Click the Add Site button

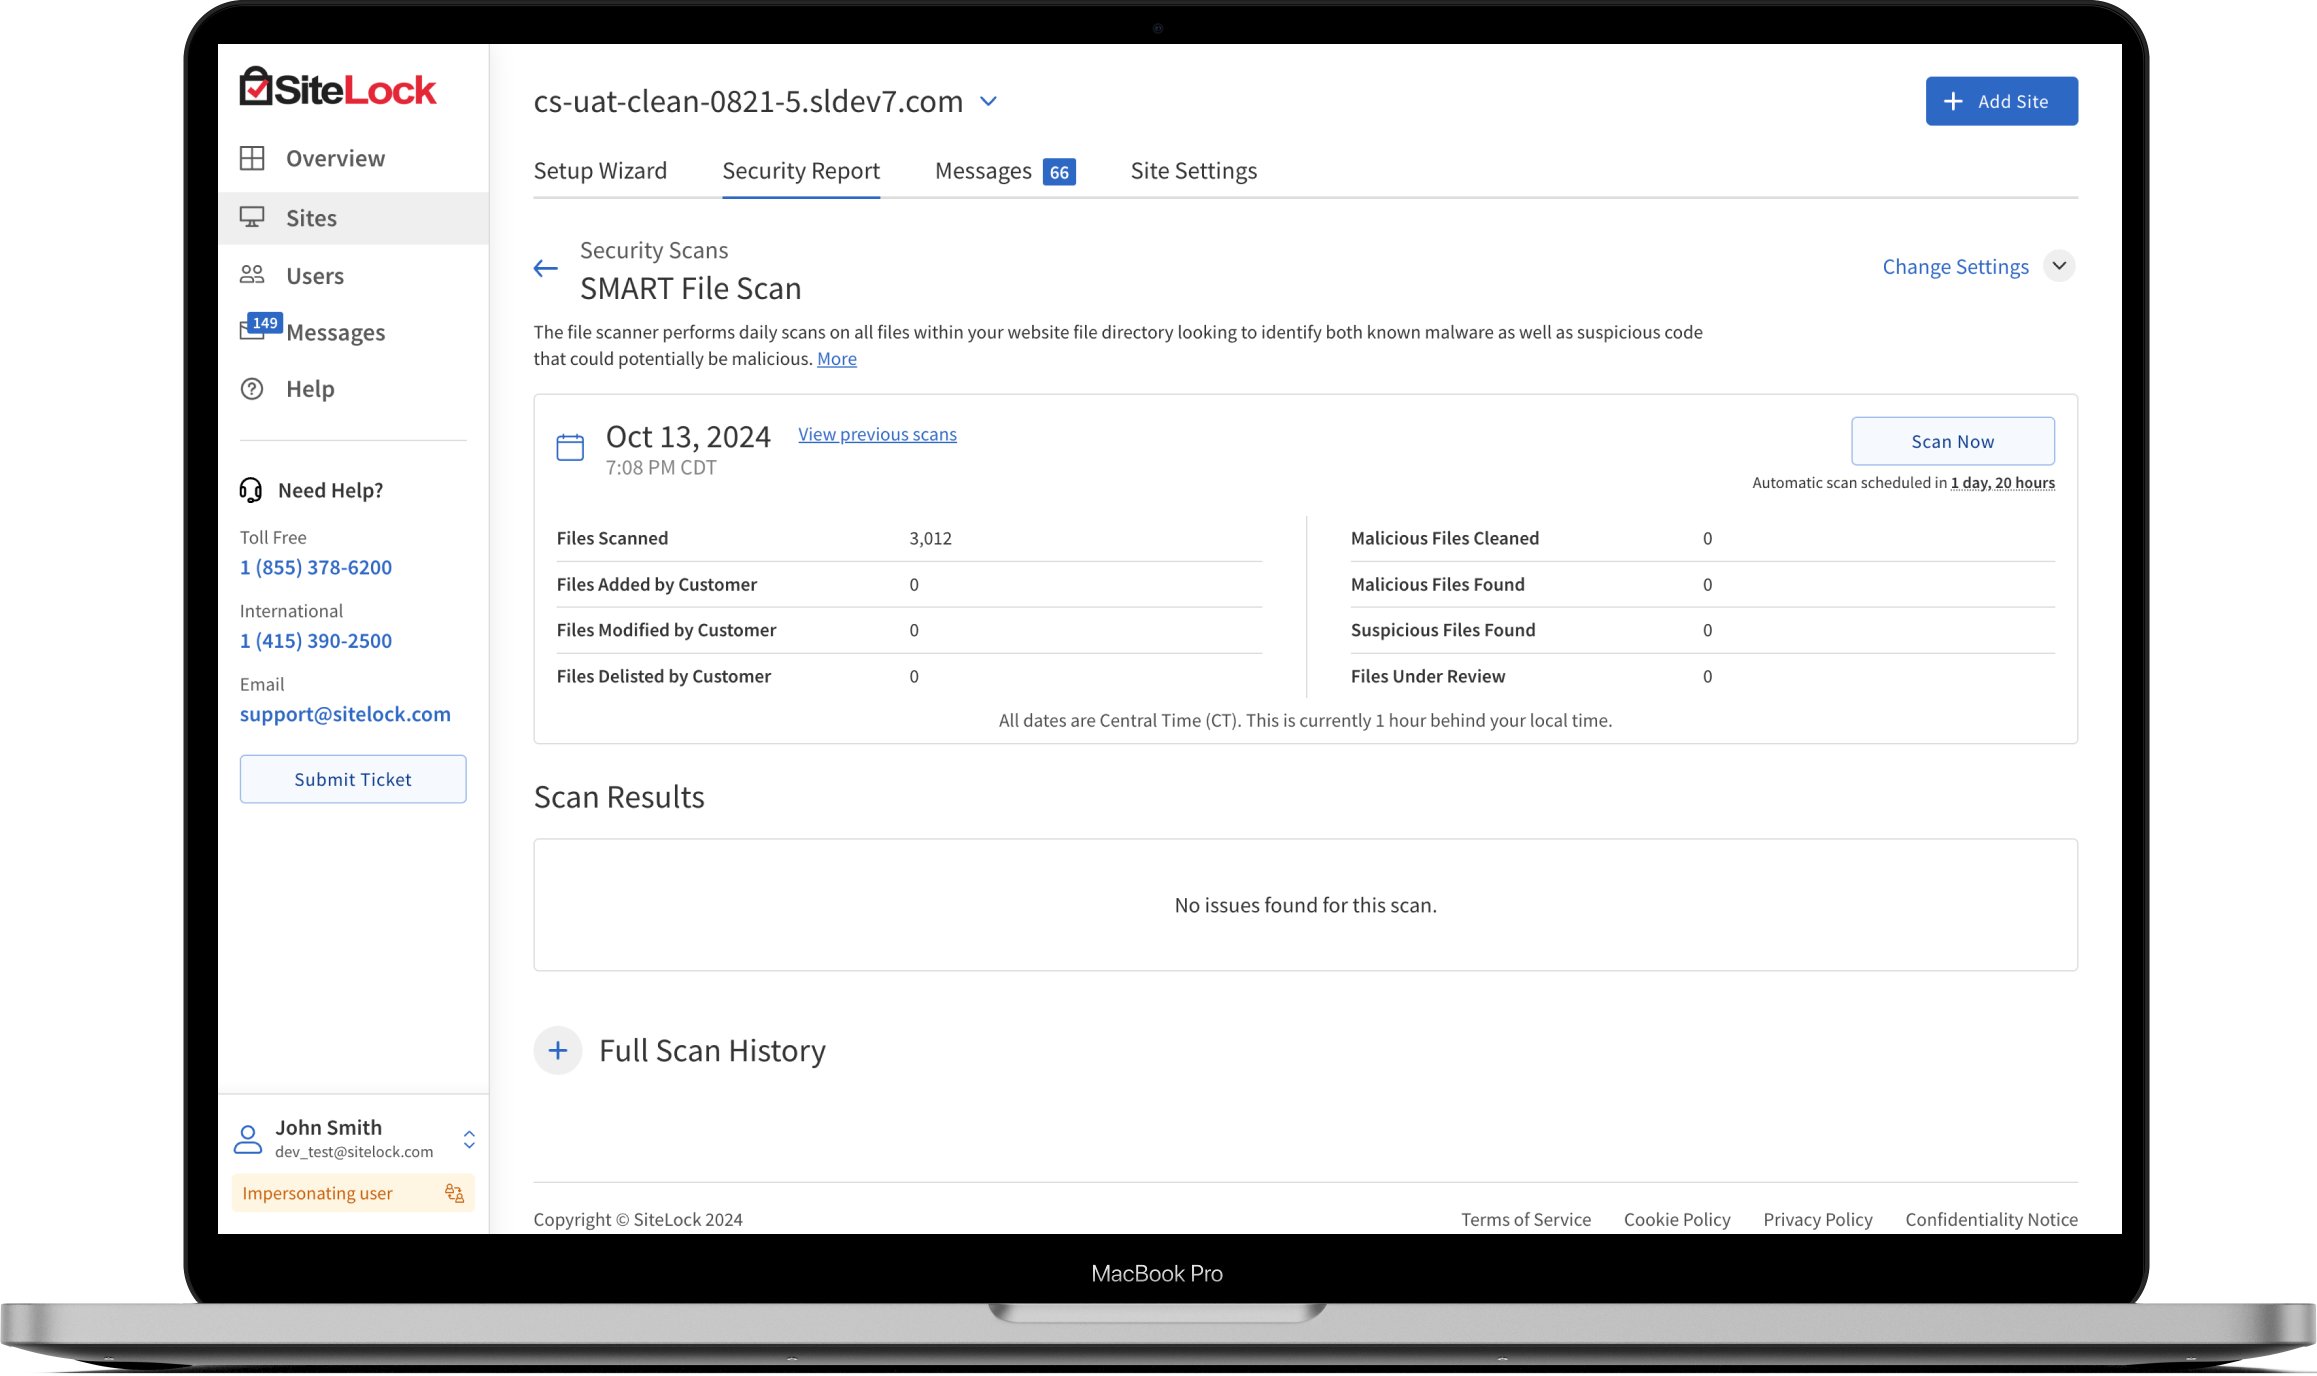pos(2001,101)
